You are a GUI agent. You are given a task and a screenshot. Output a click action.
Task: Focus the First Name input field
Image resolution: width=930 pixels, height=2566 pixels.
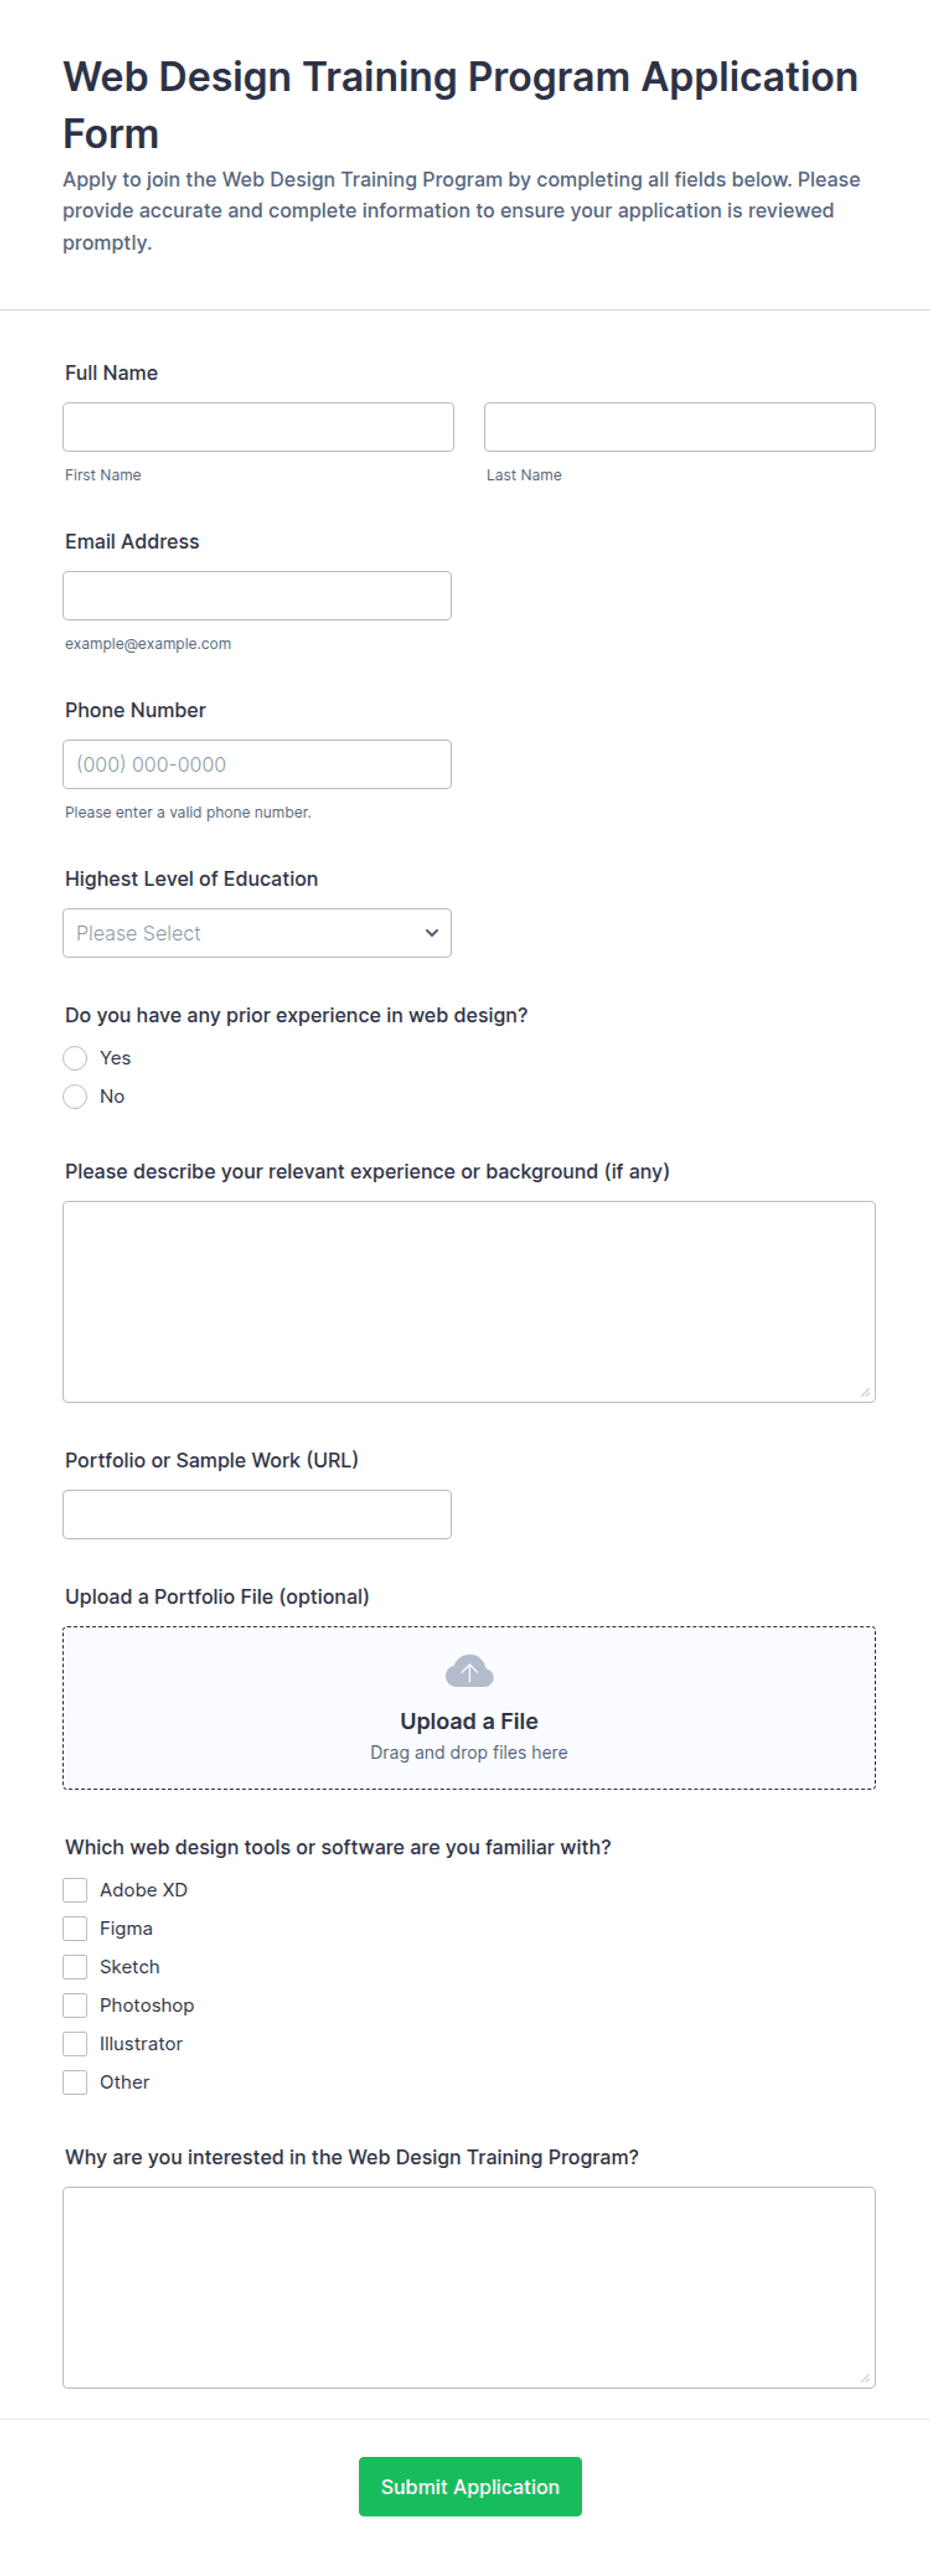258,427
